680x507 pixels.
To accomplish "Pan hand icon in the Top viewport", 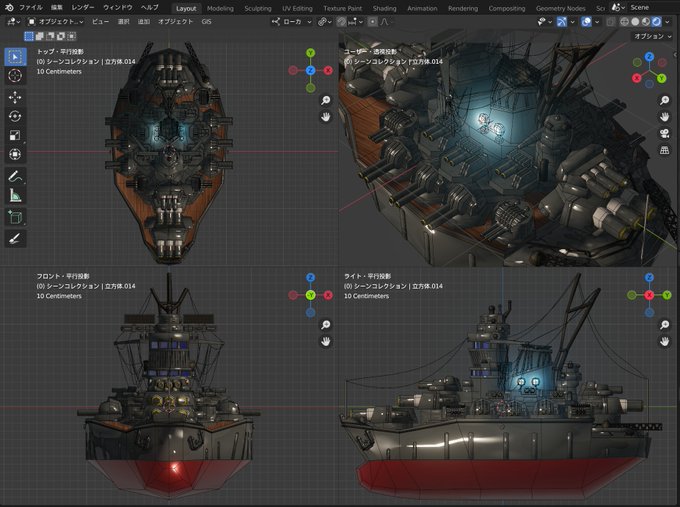I will pos(325,117).
